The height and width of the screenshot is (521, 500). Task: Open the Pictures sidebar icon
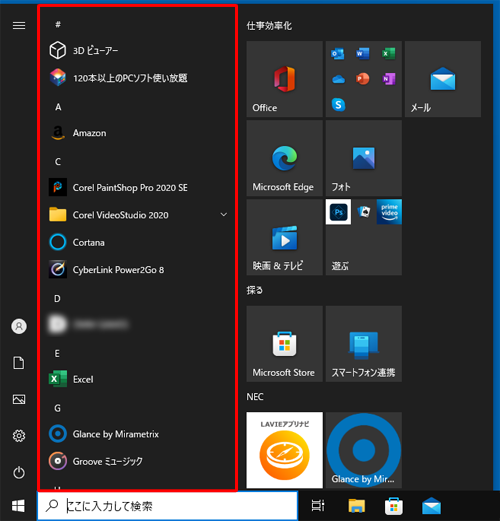pyautogui.click(x=19, y=399)
